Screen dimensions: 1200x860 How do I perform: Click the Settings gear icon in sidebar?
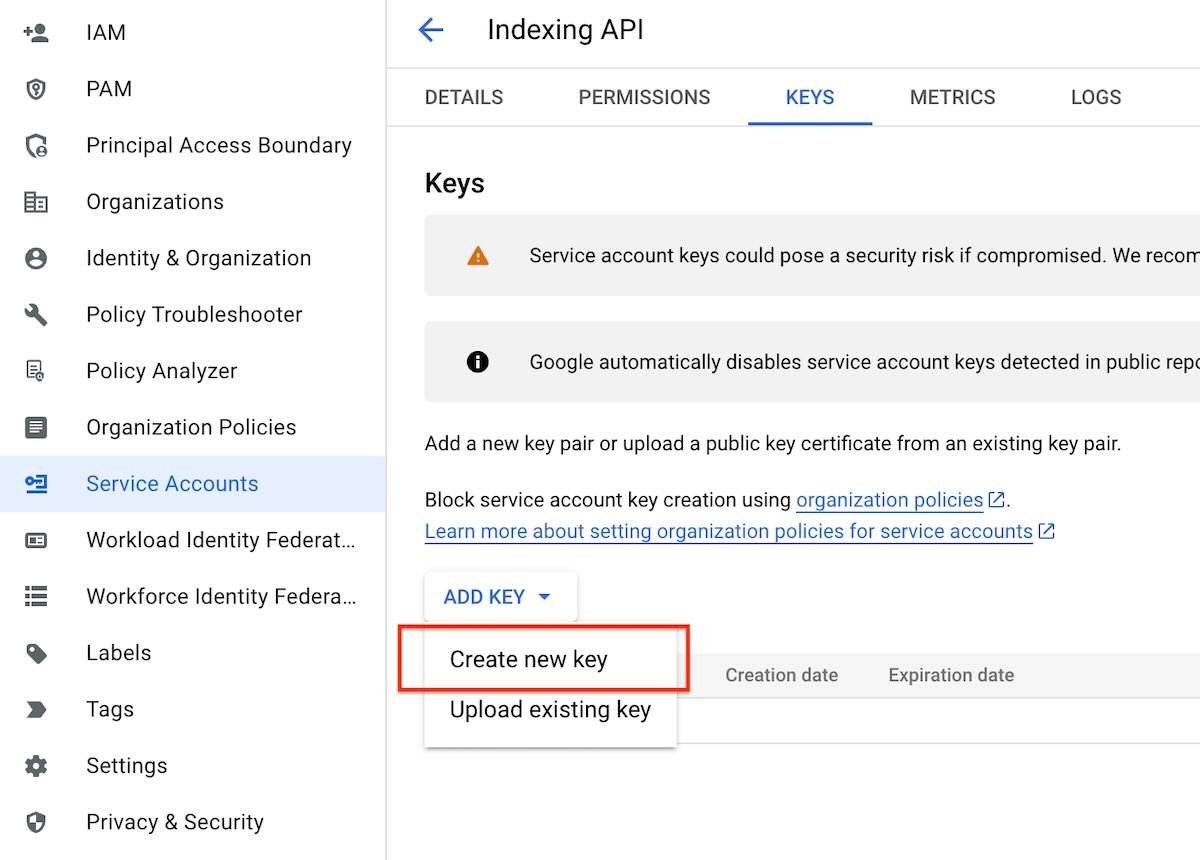(x=36, y=766)
